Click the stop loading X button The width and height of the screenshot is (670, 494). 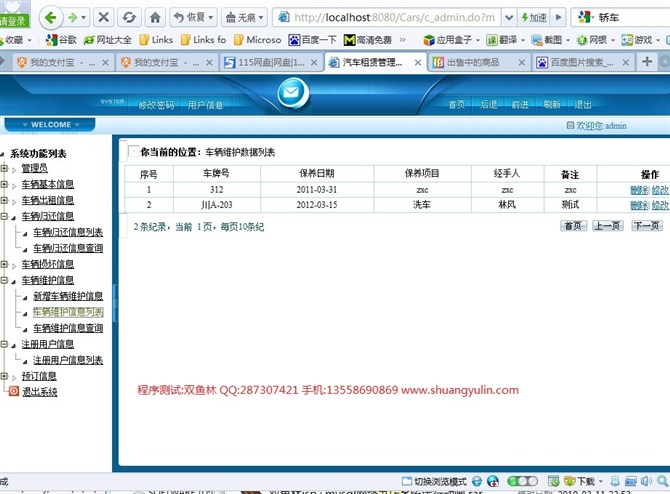click(x=103, y=18)
